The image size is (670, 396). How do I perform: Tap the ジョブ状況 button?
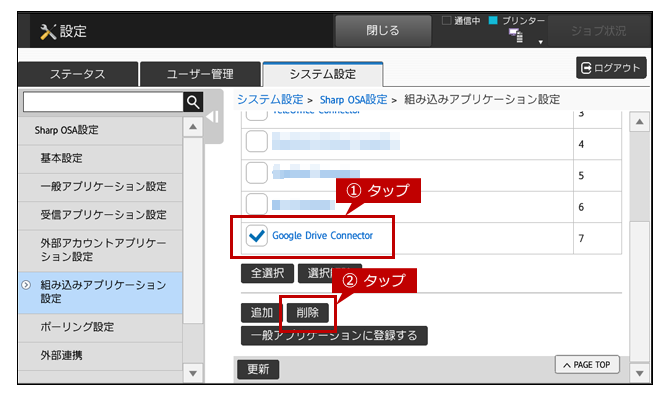coord(598,31)
